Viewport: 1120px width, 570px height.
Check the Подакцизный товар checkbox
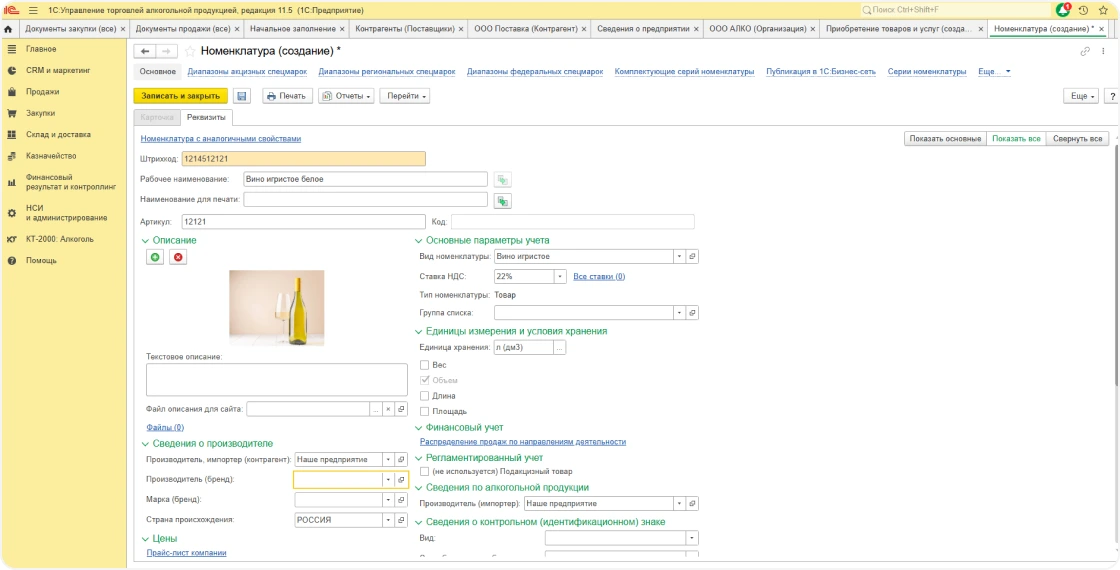pyautogui.click(x=425, y=471)
